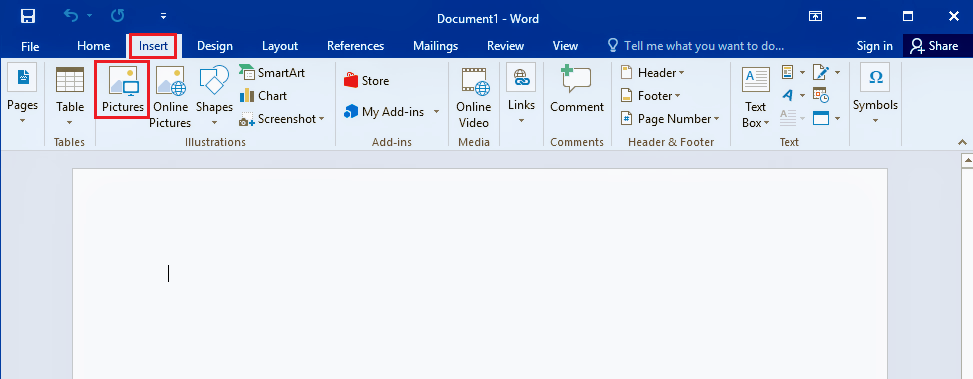Click the Sign in link
This screenshot has height=379, width=973.
(875, 46)
